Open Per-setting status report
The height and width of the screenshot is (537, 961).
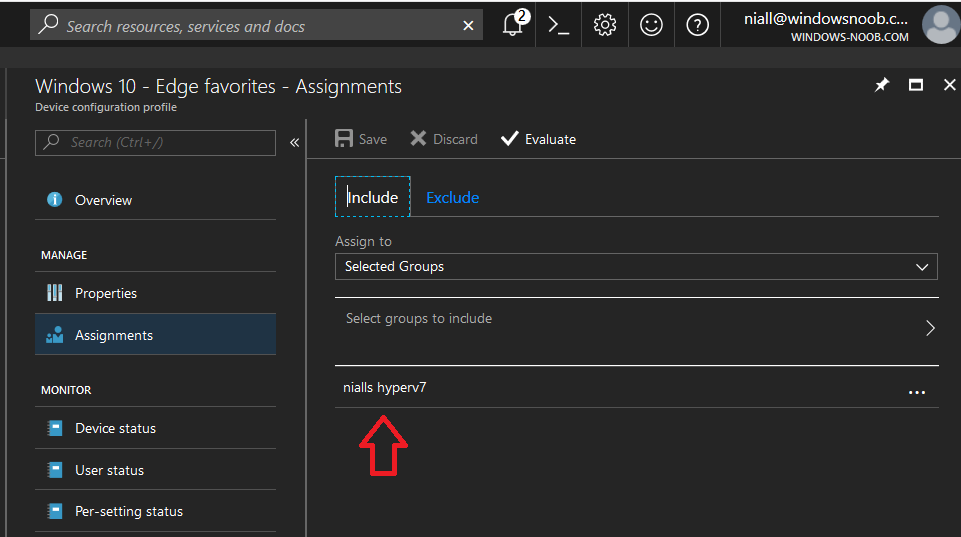(x=155, y=511)
